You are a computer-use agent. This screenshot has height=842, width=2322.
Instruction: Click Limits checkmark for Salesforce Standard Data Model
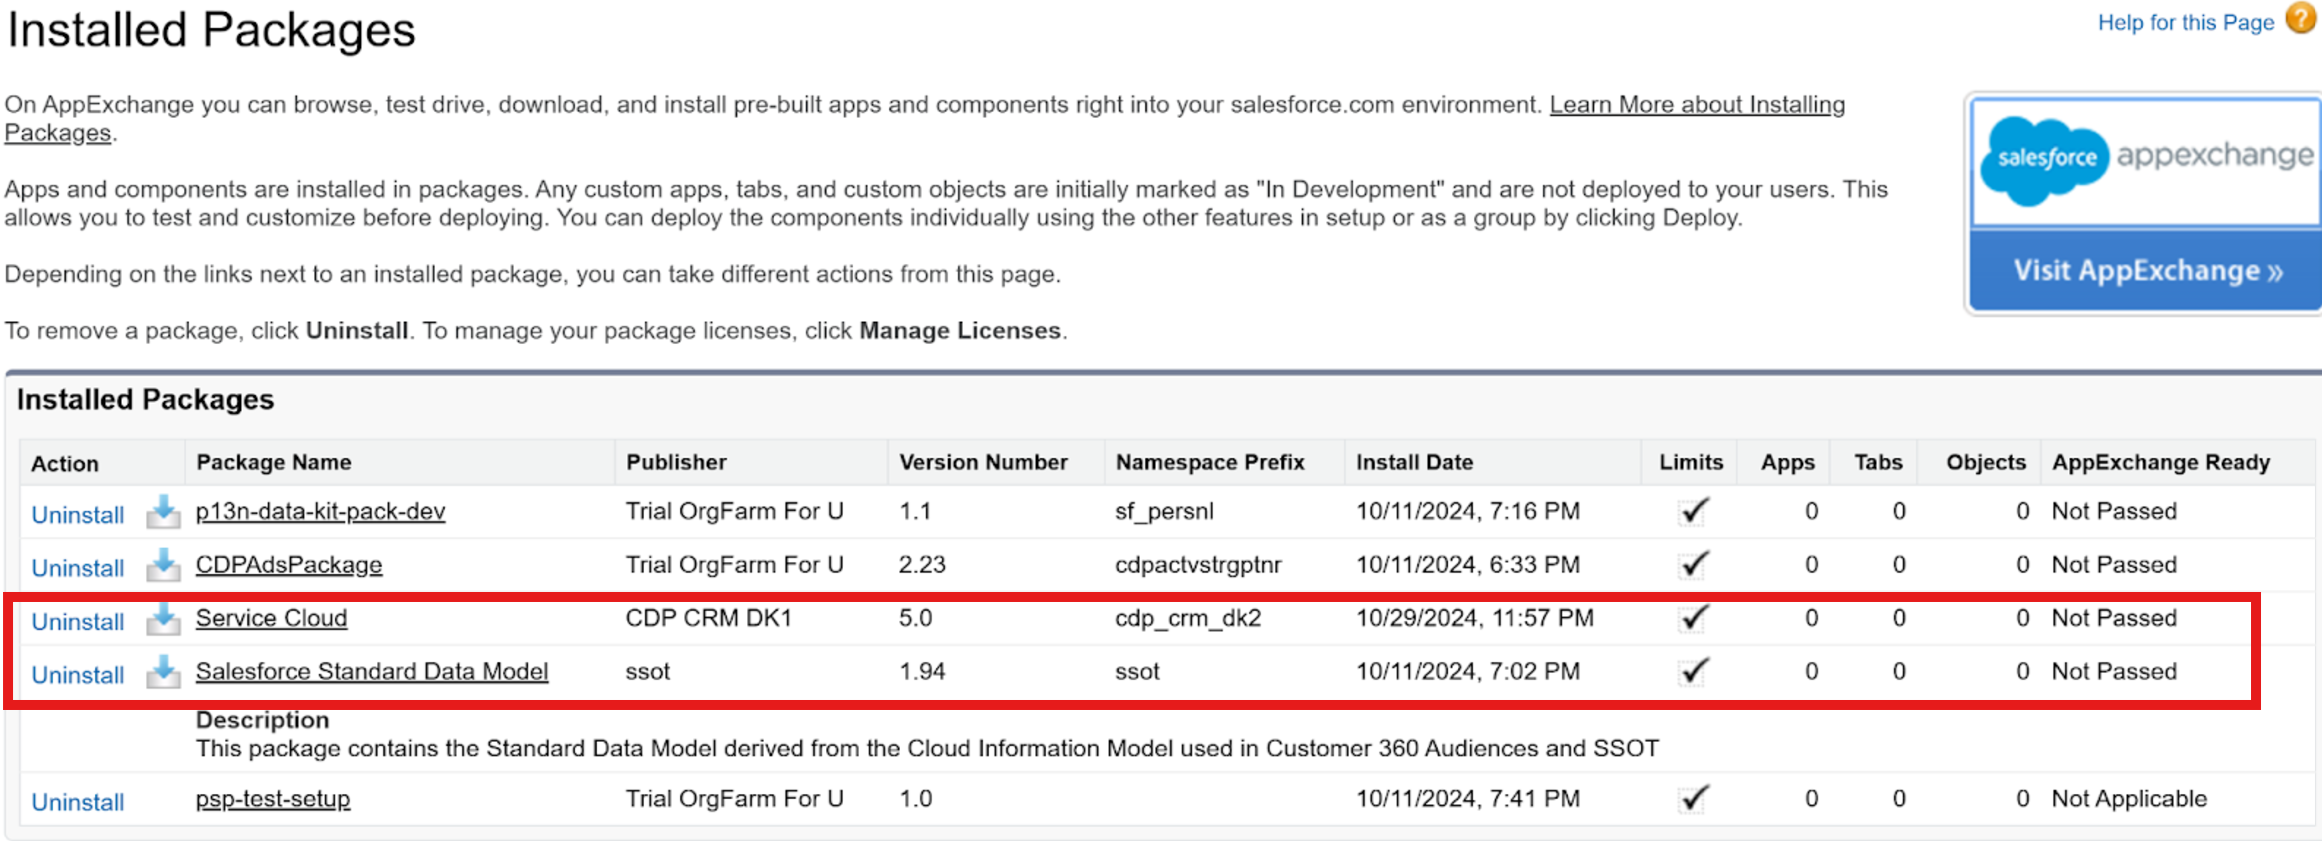(x=1693, y=672)
